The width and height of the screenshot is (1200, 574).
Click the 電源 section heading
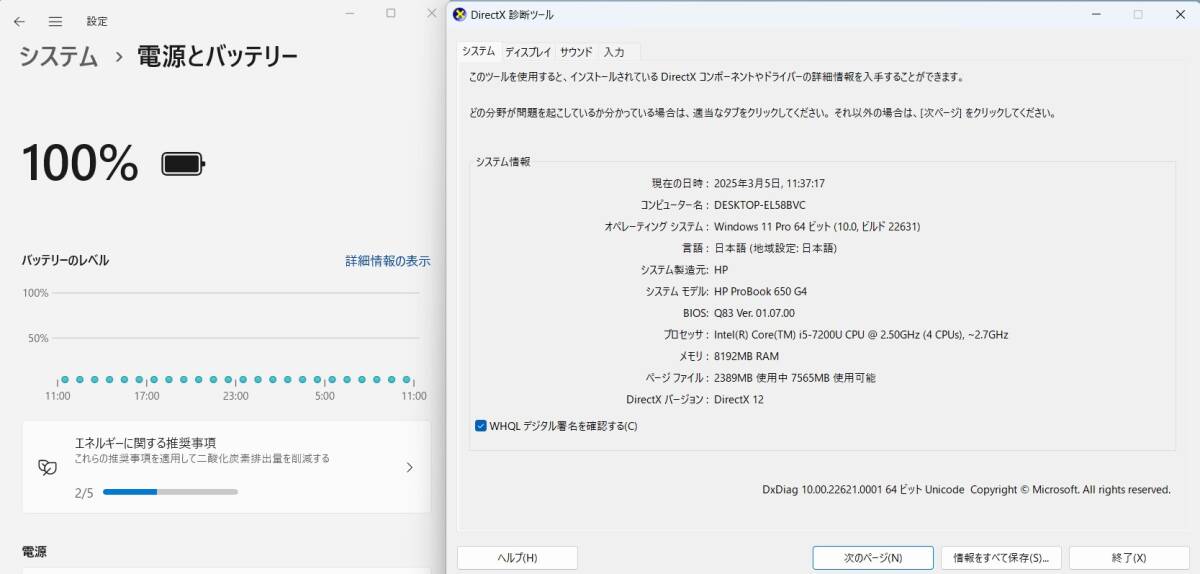(x=35, y=552)
